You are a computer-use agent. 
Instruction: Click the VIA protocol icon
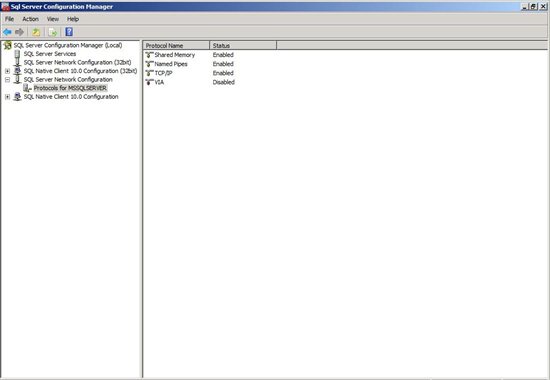149,82
